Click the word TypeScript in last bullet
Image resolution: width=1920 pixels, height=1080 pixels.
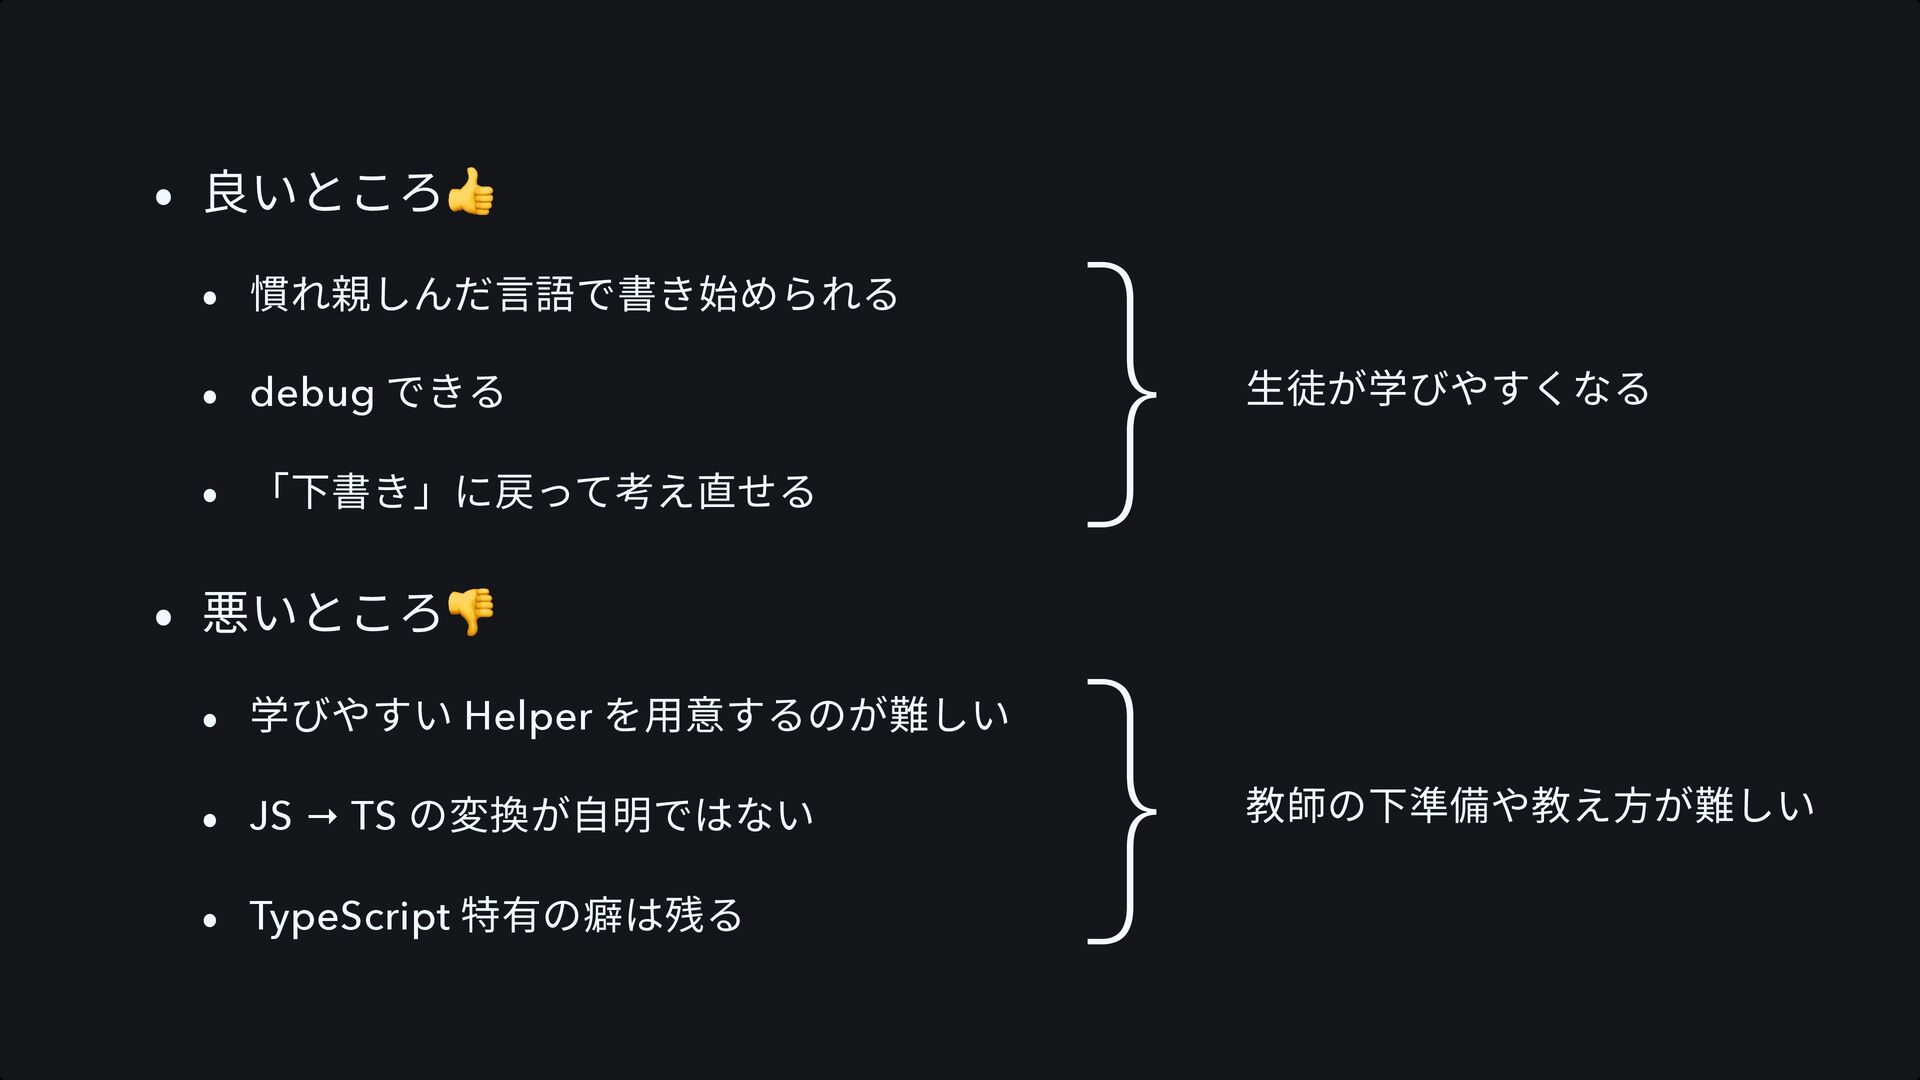350,917
